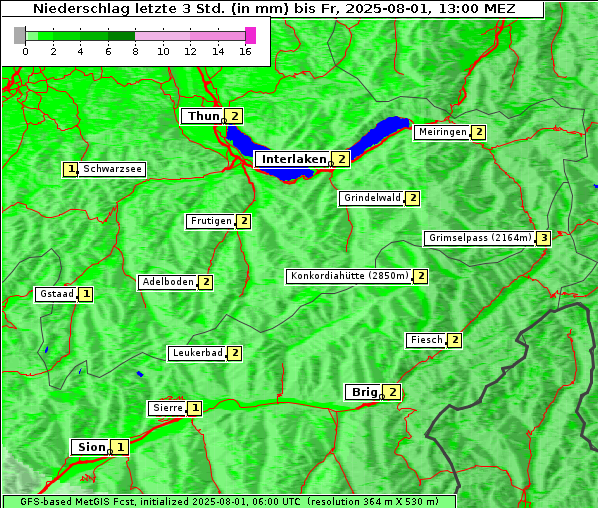Select the Meiringen value marker

click(x=479, y=132)
